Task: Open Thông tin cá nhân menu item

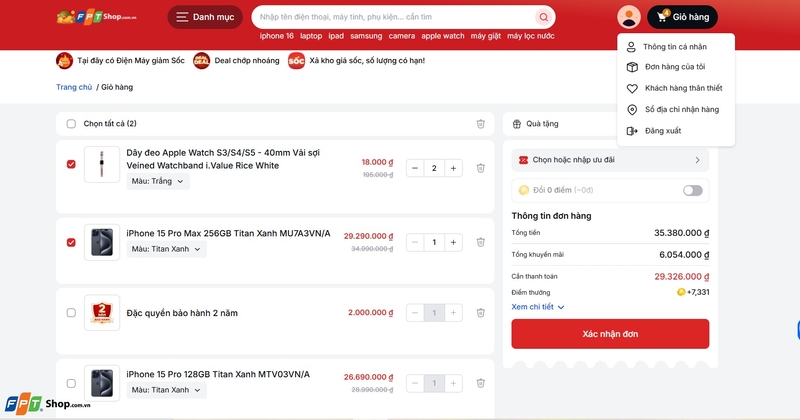Action: 676,47
